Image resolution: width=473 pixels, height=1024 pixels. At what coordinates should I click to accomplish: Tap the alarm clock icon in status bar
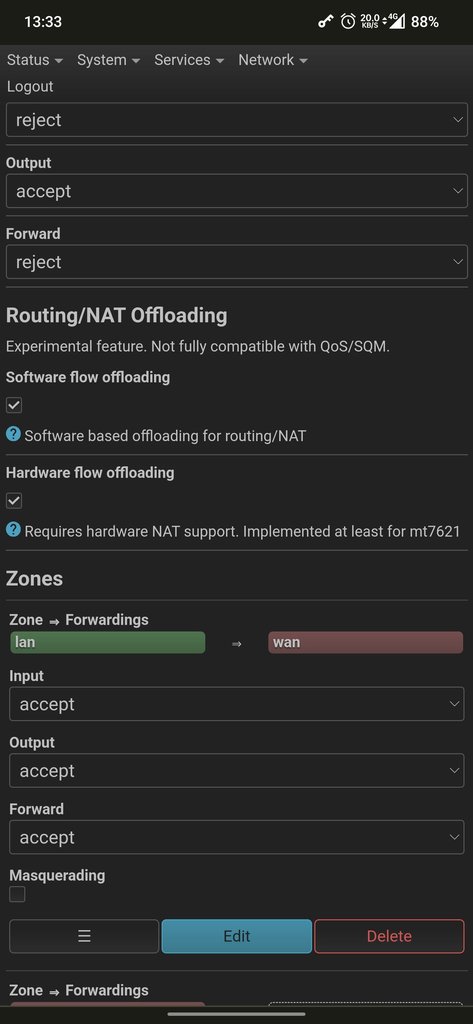point(348,22)
